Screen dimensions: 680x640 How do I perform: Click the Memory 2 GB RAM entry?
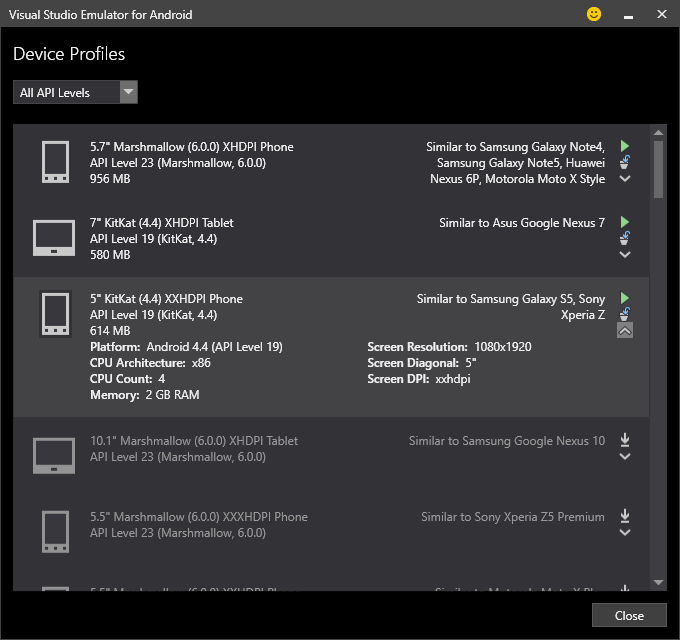click(145, 395)
